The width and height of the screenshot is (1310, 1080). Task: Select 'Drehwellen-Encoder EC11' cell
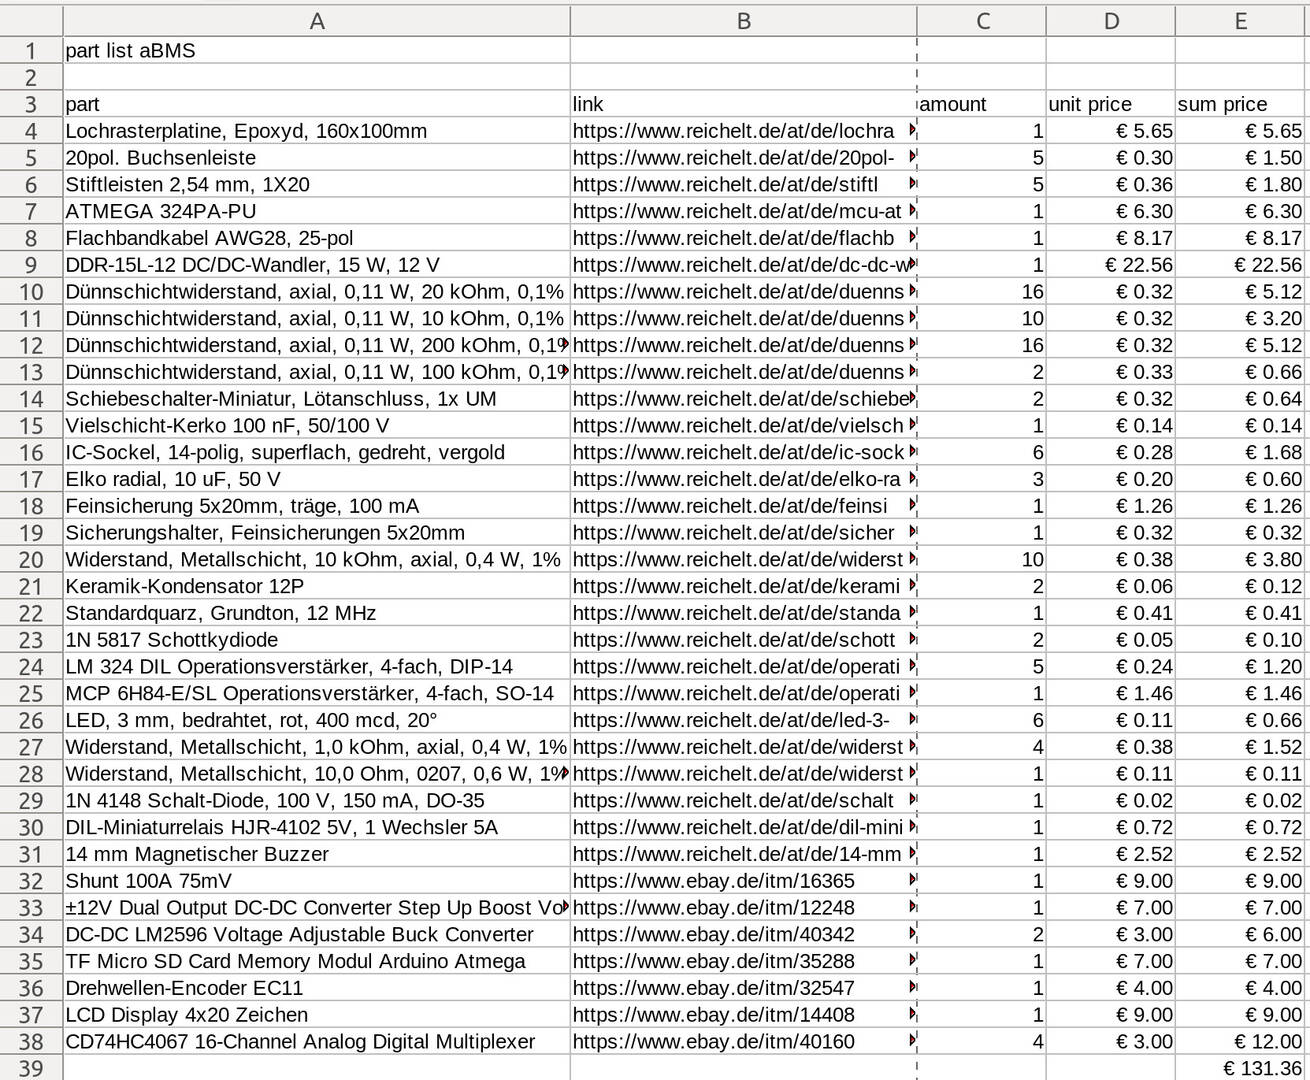317,988
